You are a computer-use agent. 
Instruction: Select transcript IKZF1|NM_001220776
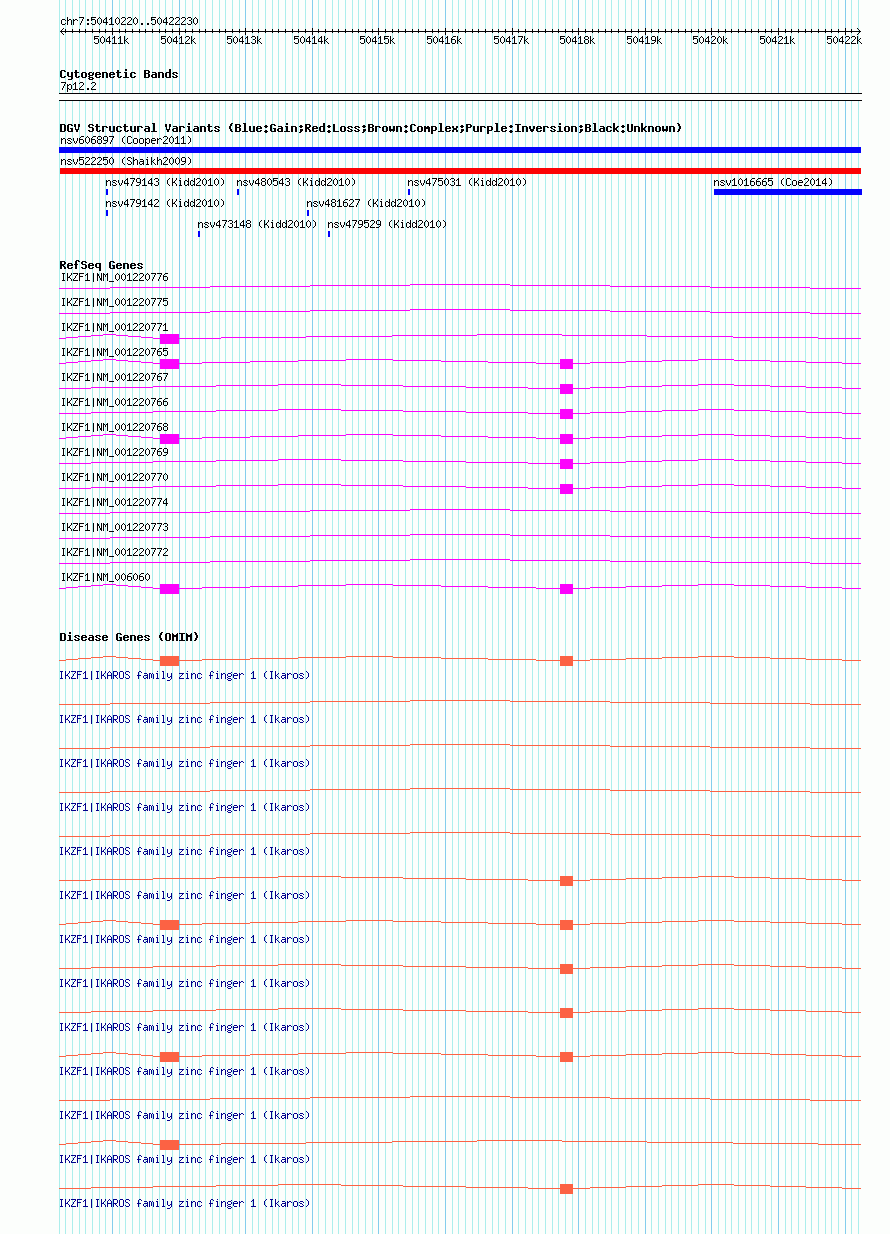click(115, 277)
